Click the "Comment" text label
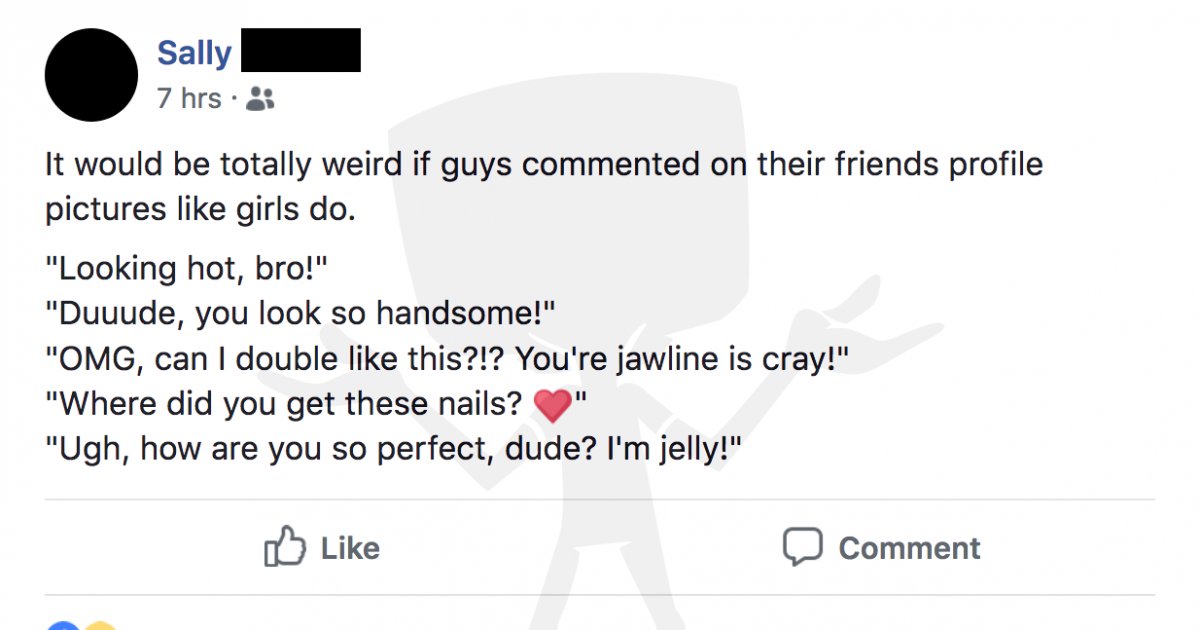Viewport: 1200px width, 630px height. coord(909,548)
